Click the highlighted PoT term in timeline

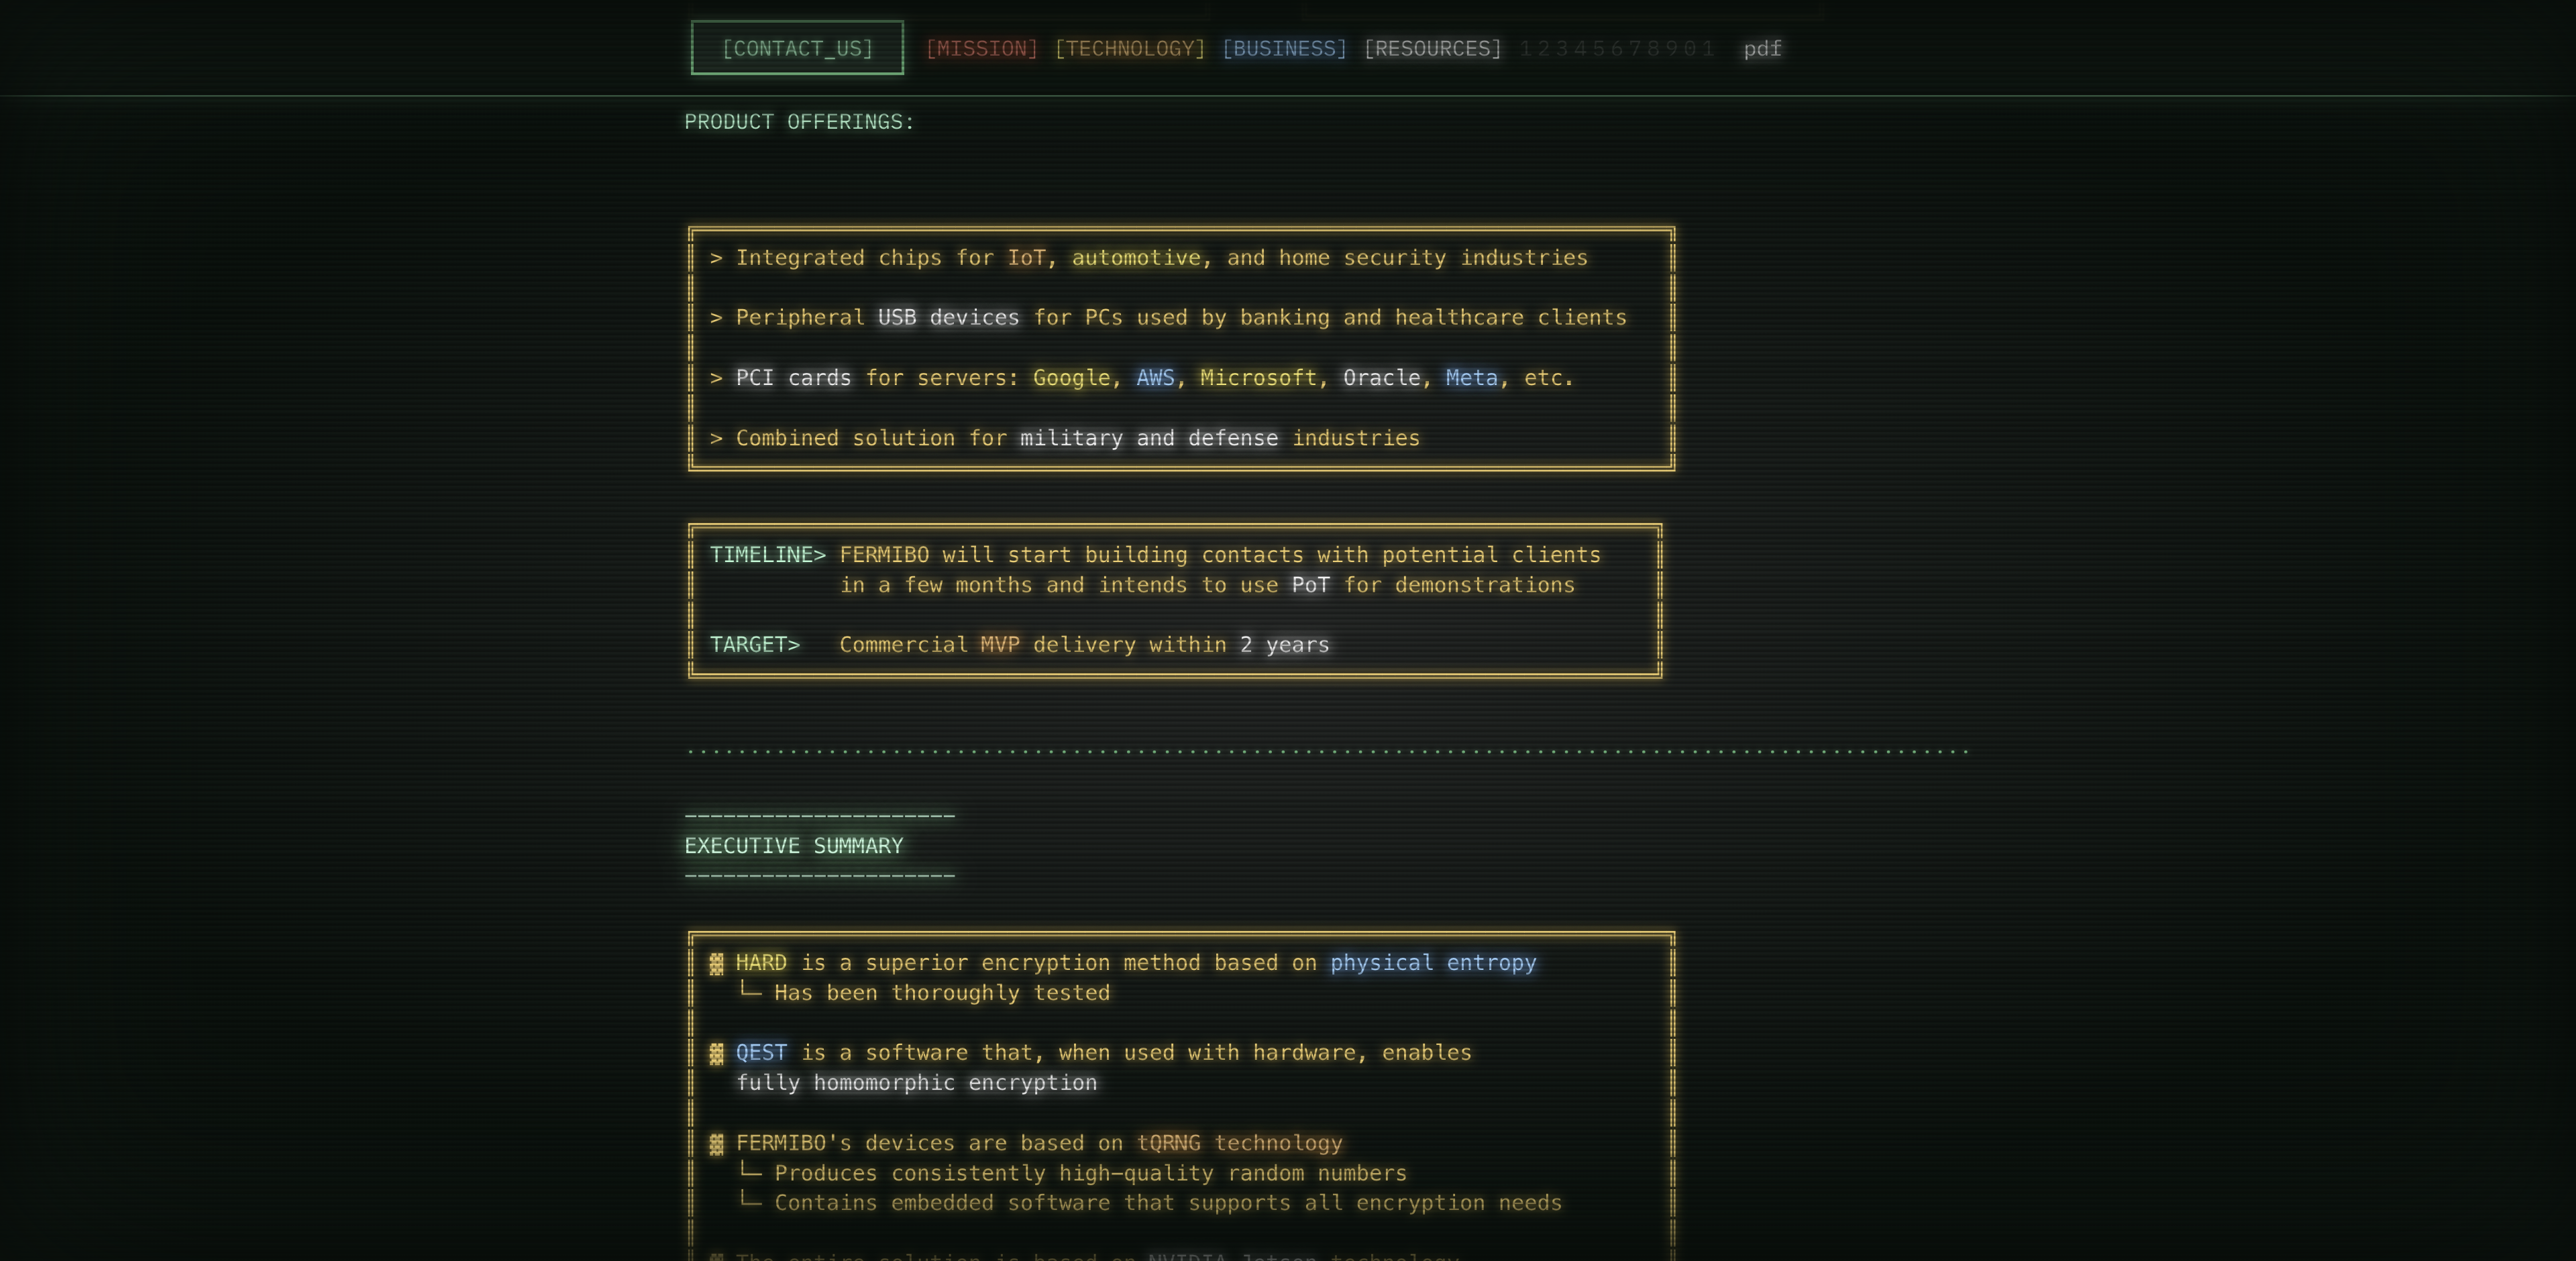pyautogui.click(x=1310, y=584)
